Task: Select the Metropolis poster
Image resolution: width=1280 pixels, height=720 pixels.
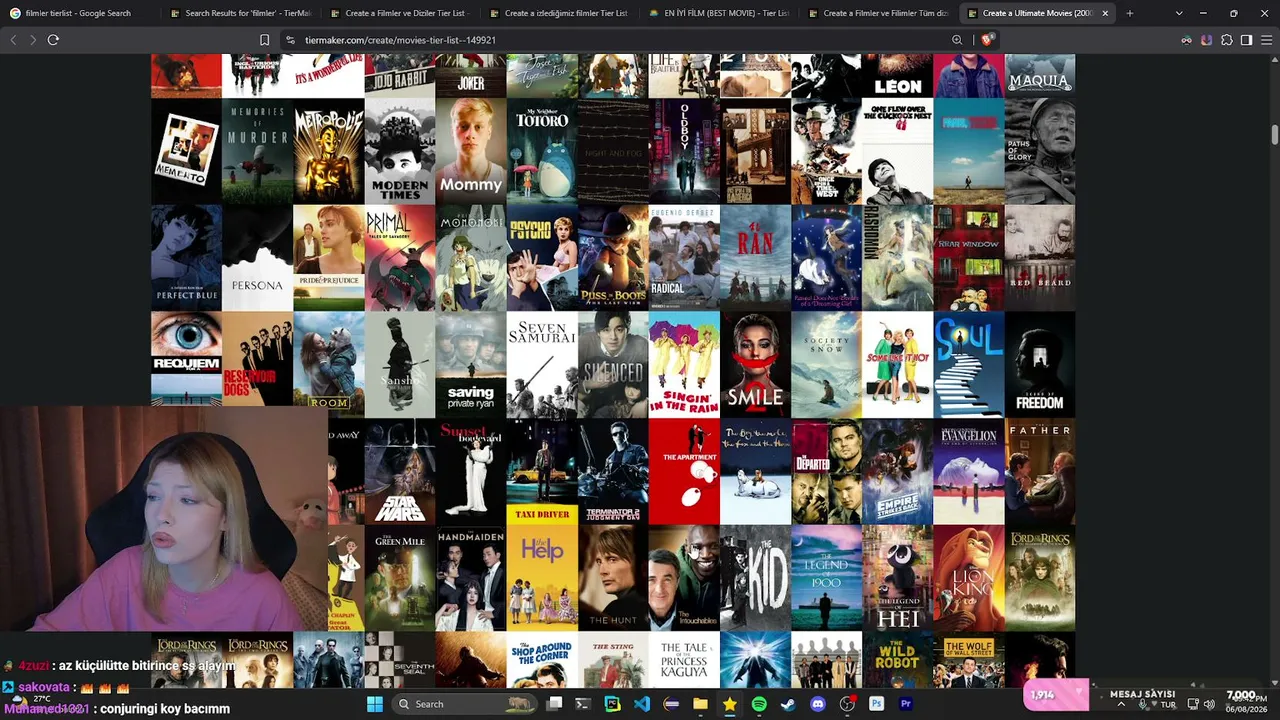Action: point(329,151)
